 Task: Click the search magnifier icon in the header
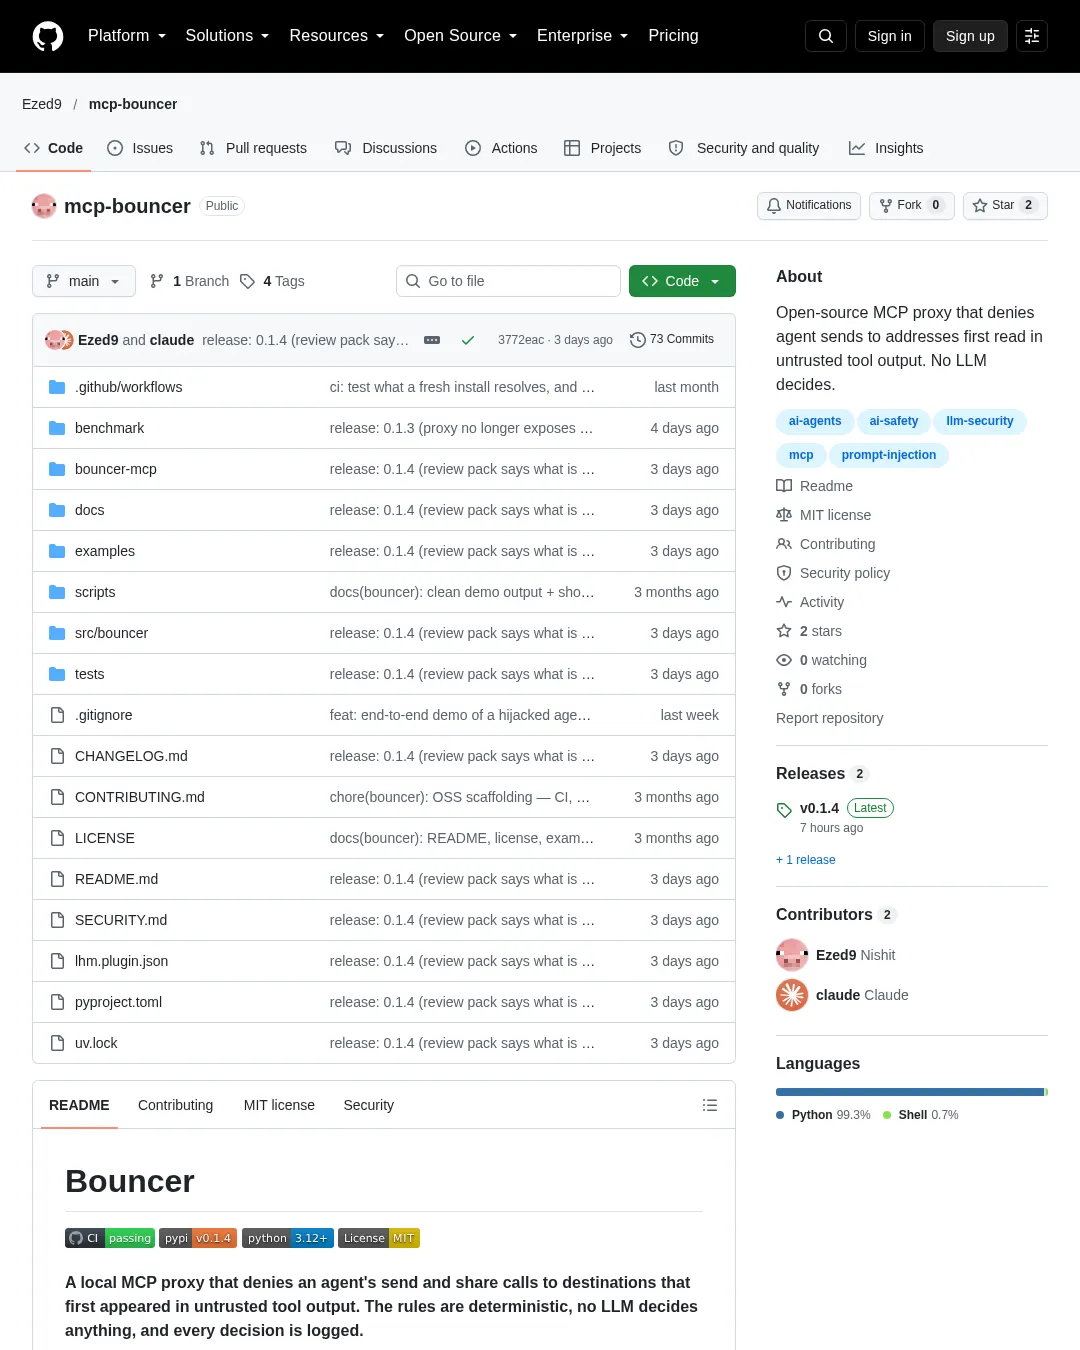pos(826,36)
